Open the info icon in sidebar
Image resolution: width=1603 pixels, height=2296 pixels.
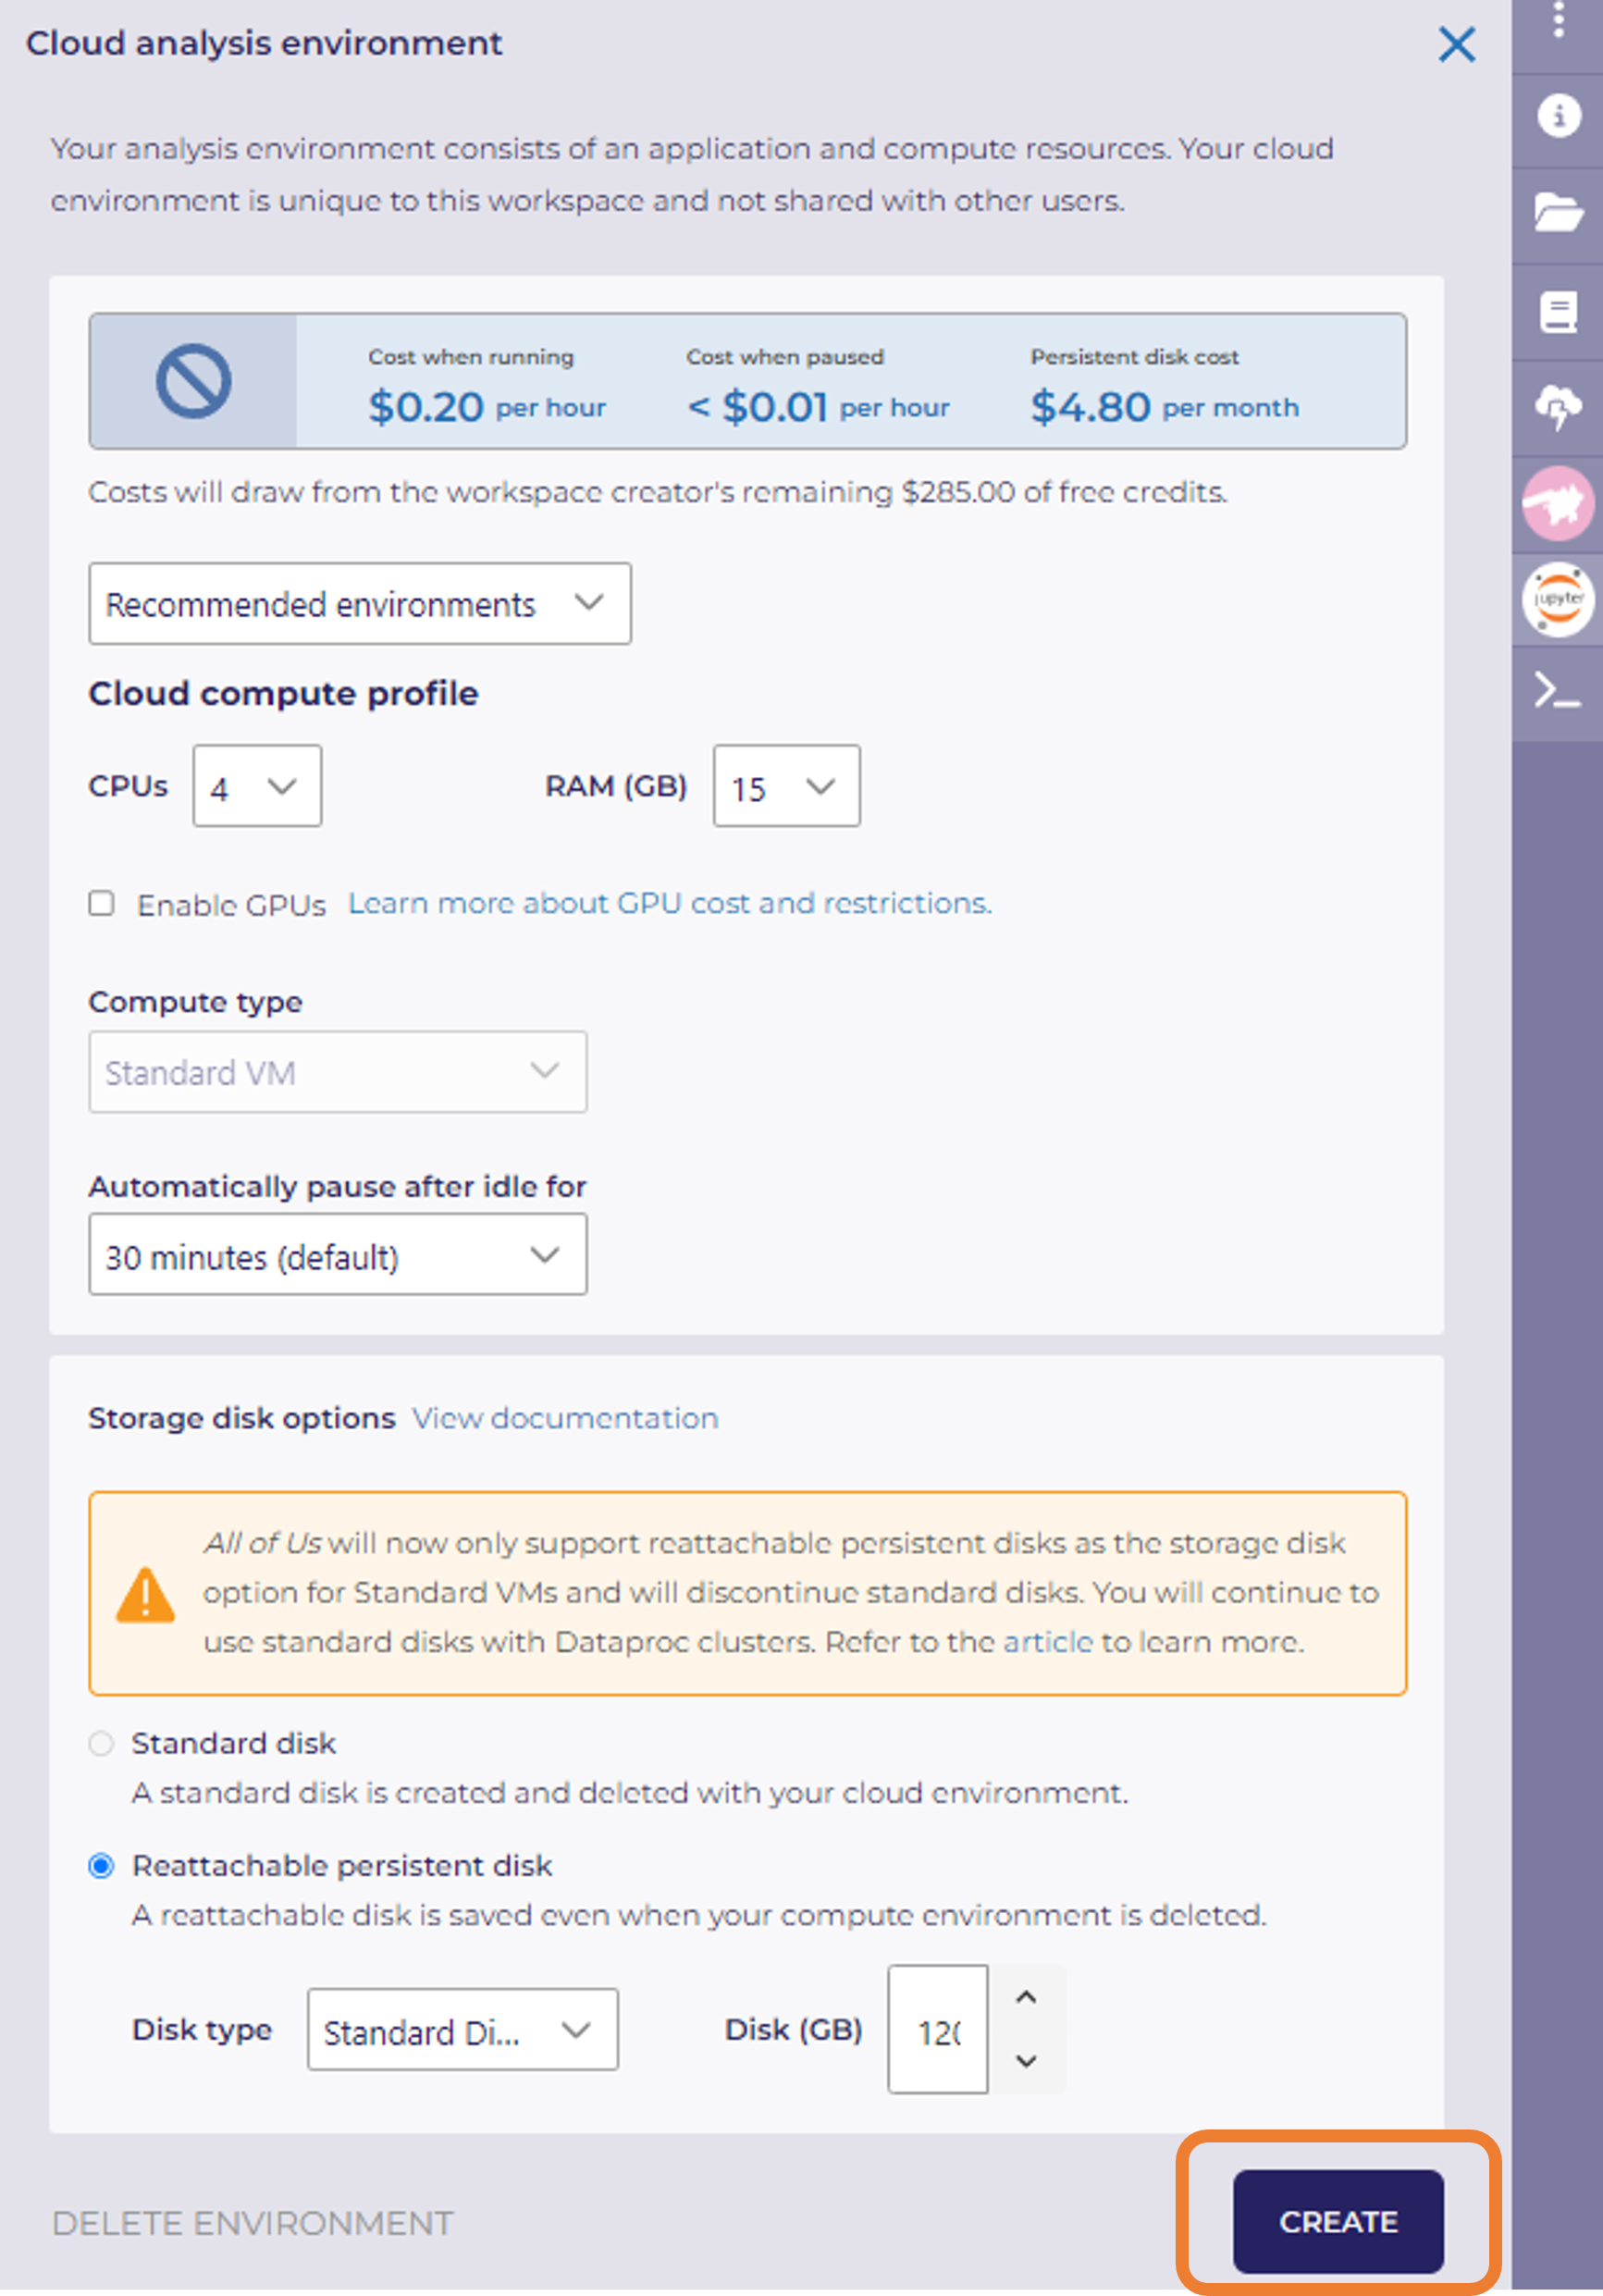tap(1557, 116)
